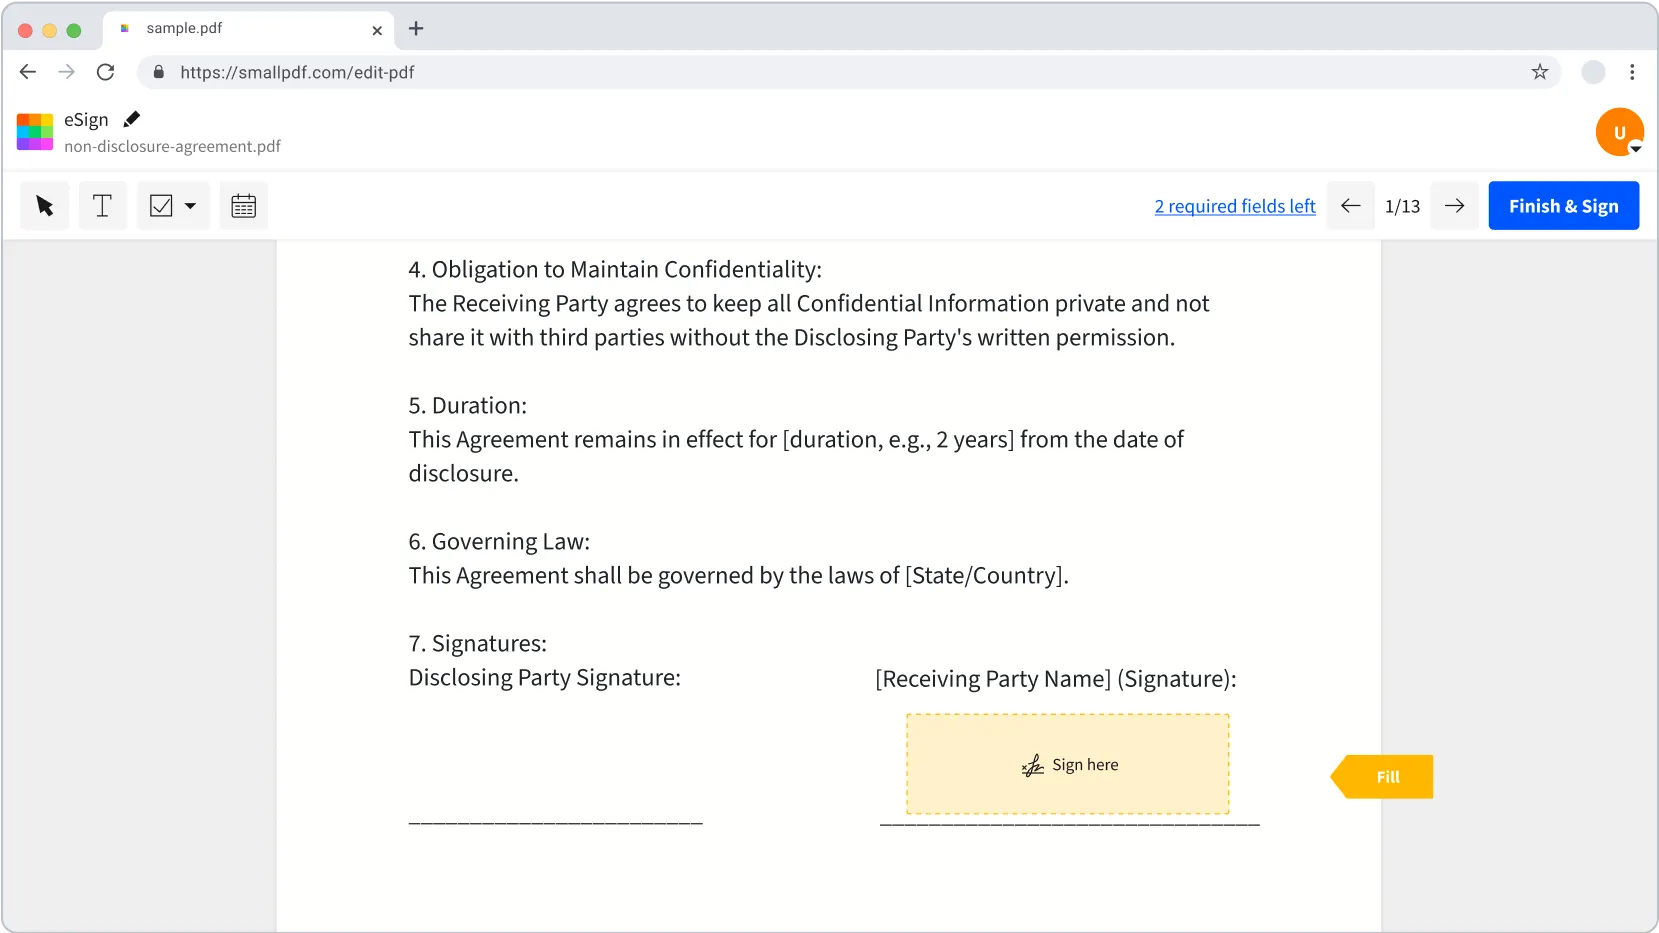Open the 2 required fields left link
Image resolution: width=1659 pixels, height=933 pixels.
pos(1234,205)
